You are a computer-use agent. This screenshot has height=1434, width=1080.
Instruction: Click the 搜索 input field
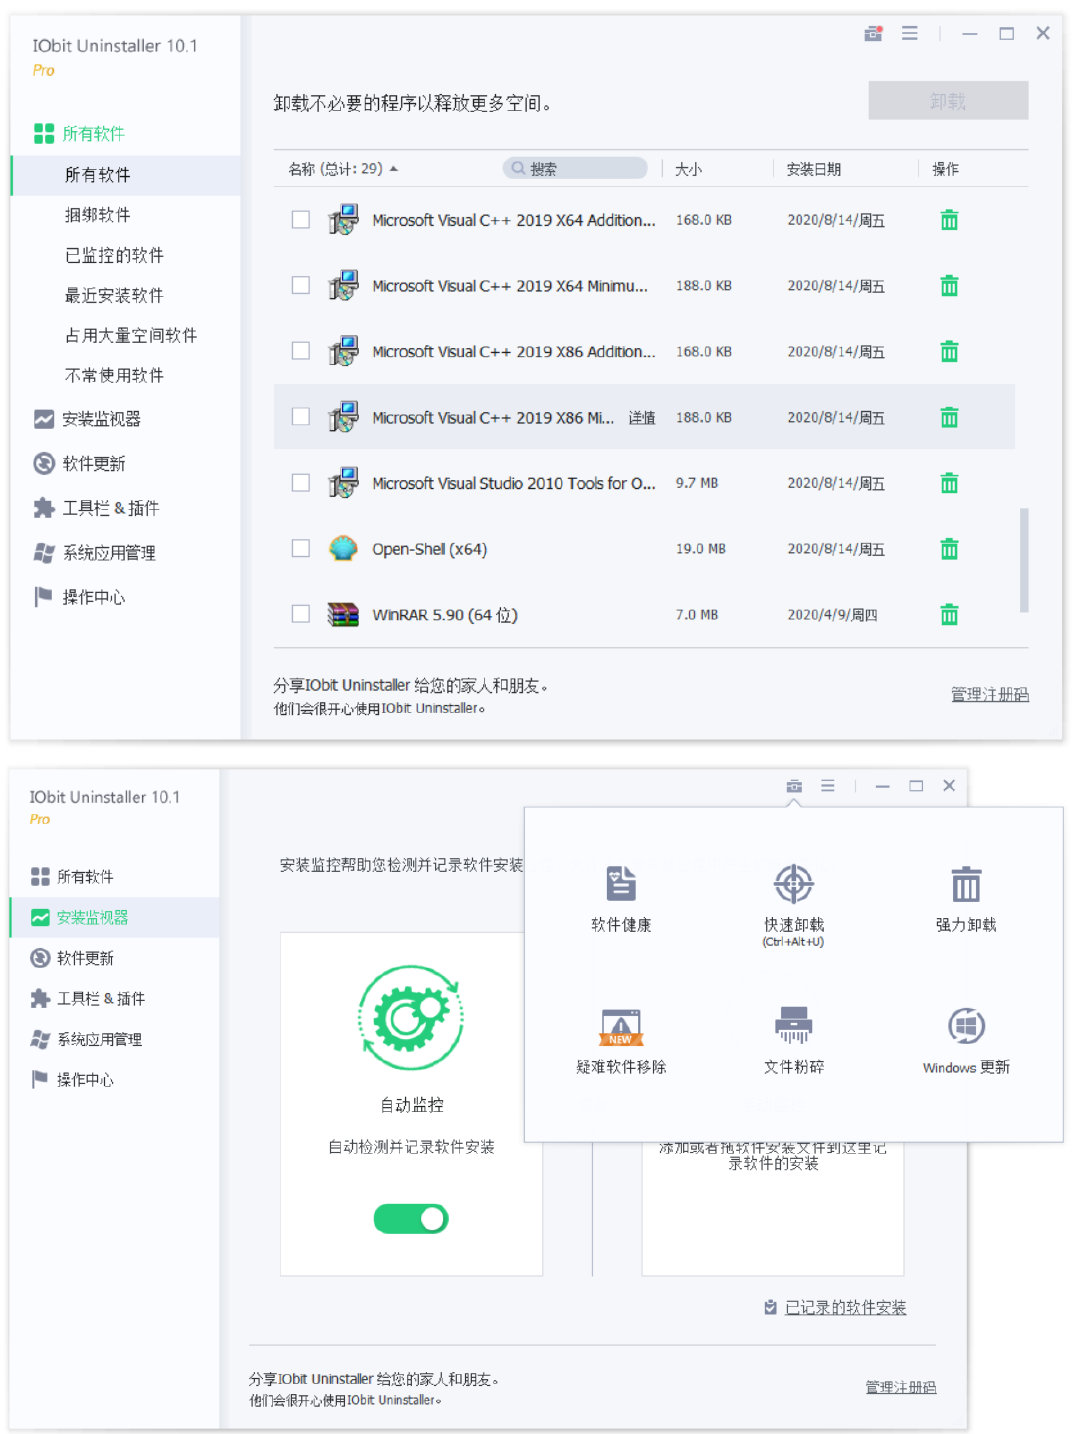[x=575, y=169]
